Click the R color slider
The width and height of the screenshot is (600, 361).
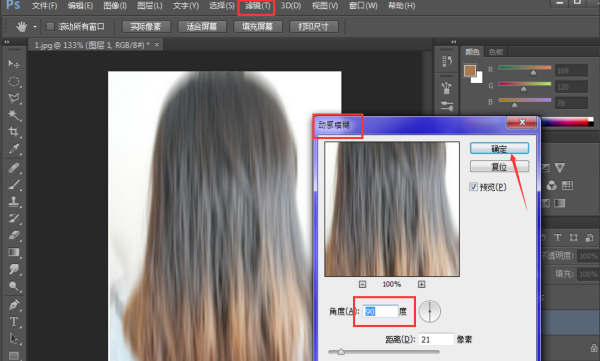pos(525,69)
